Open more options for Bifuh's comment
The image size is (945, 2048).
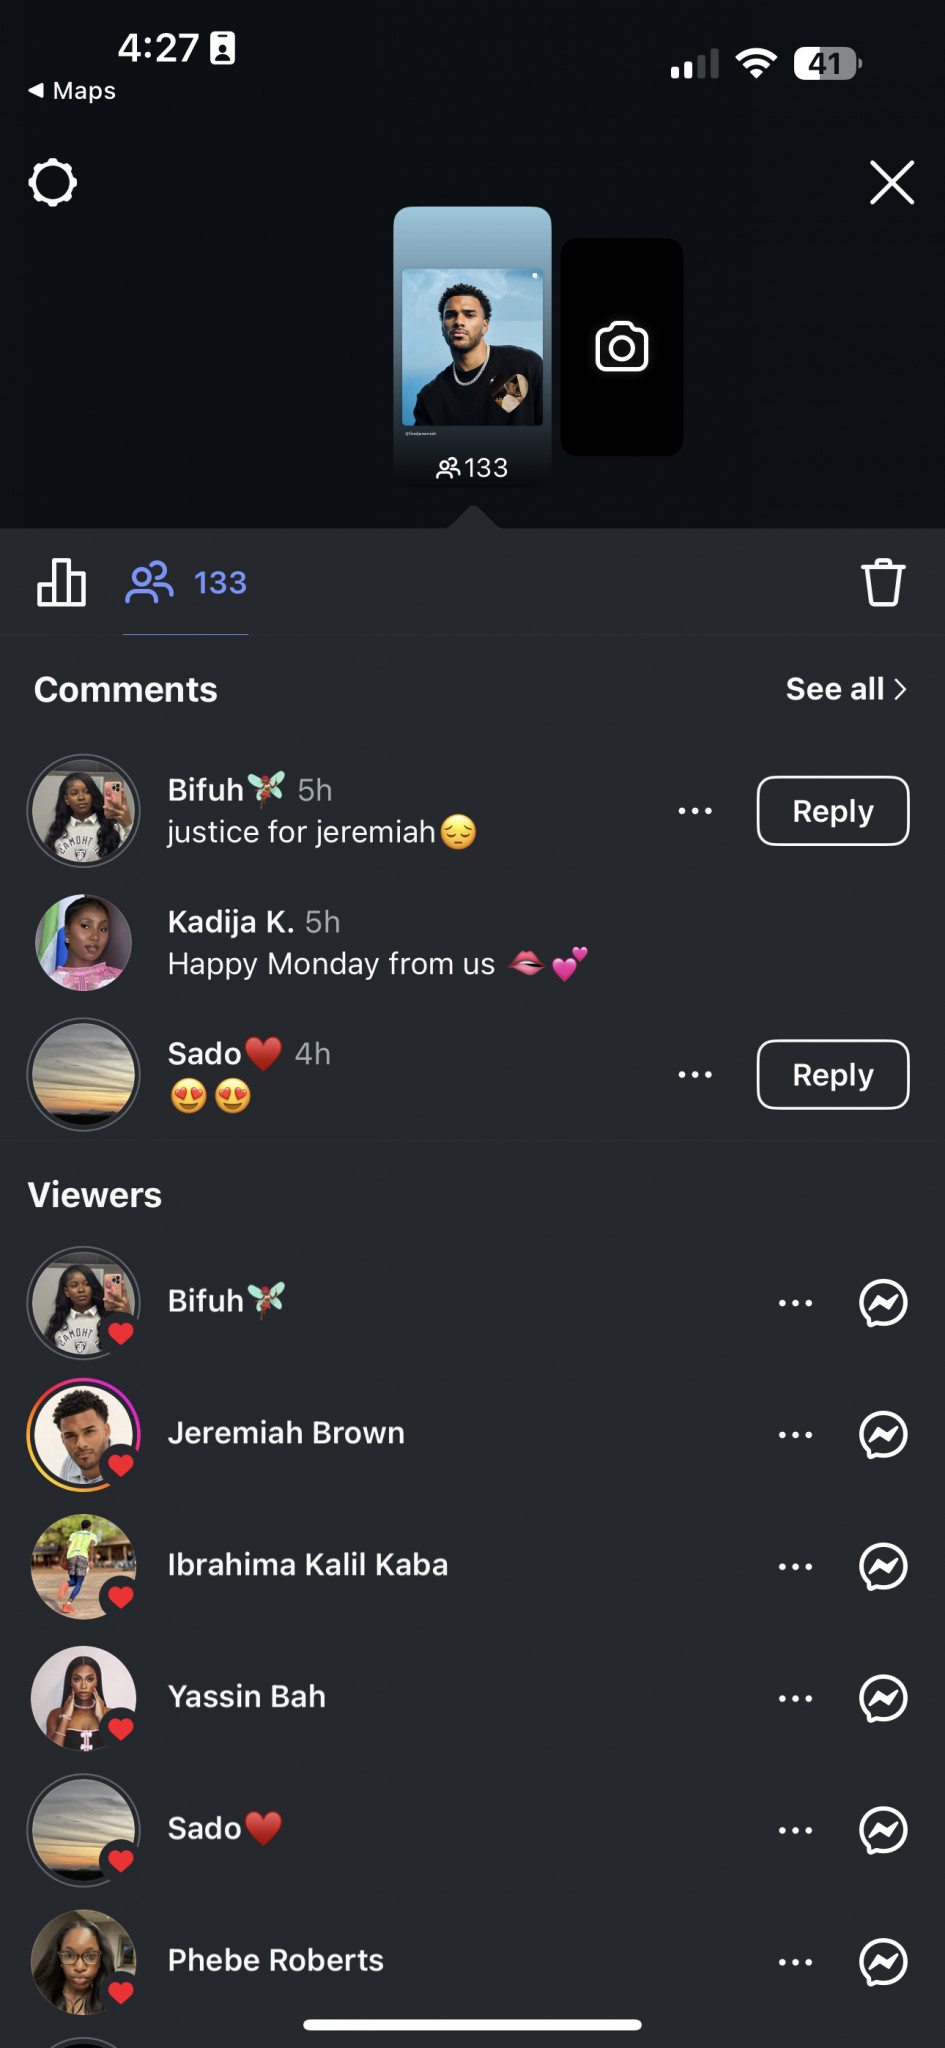pos(695,811)
